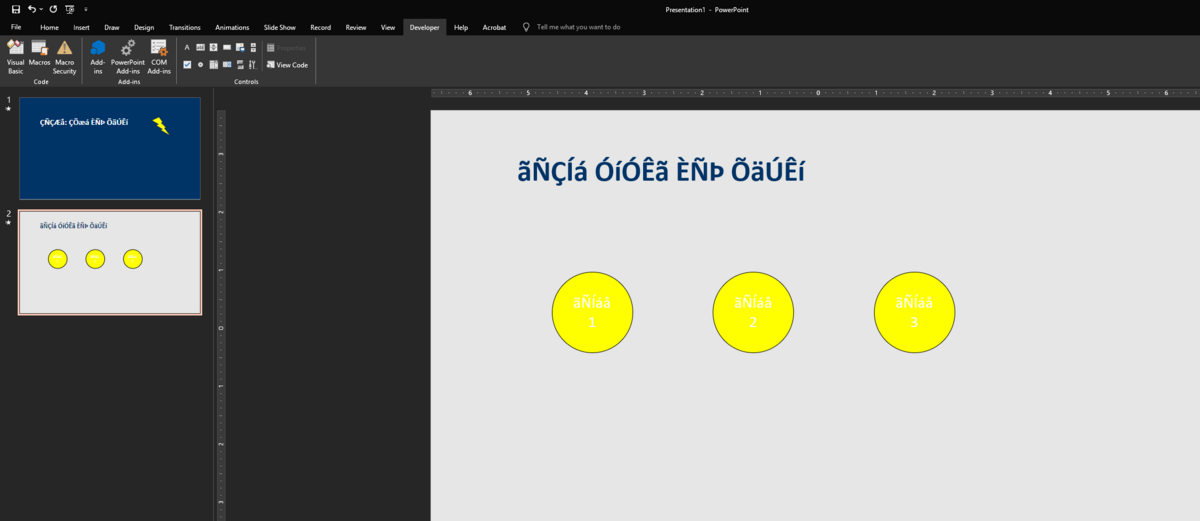Select the Option Button control icon
The width and height of the screenshot is (1200, 521).
[200, 64]
